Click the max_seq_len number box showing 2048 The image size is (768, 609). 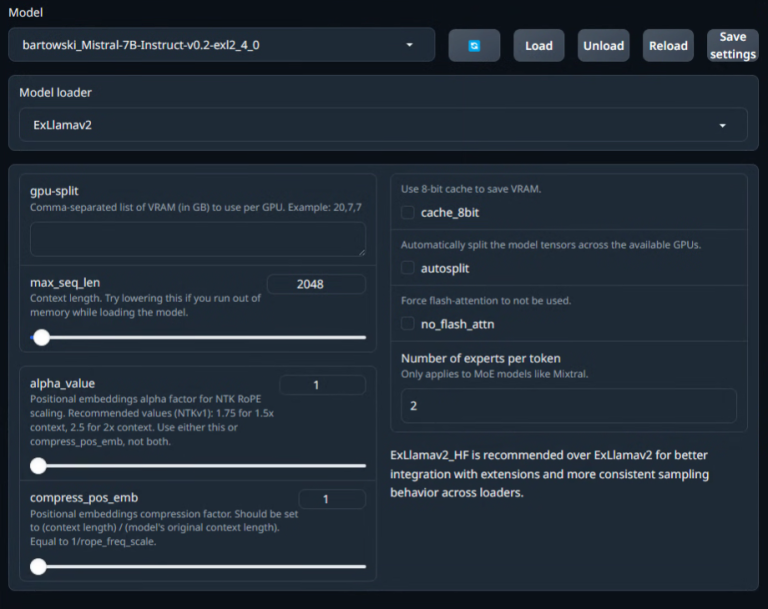(316, 284)
